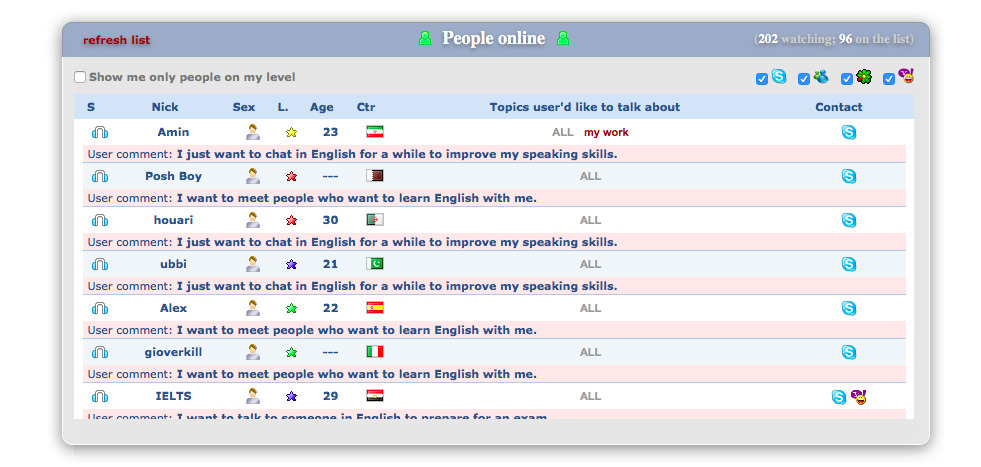Click the Spain flag in Alex's row
Viewport: 981px width, 467px height.
pos(375,308)
